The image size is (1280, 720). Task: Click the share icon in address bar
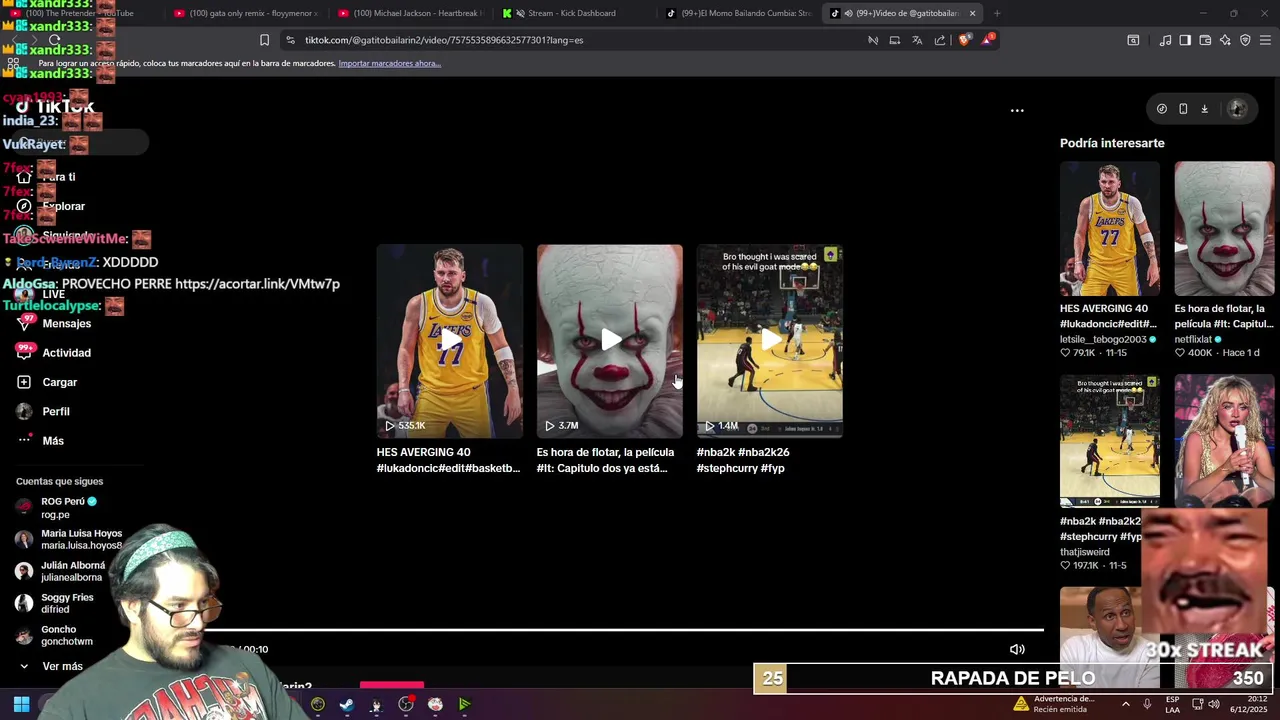click(940, 40)
